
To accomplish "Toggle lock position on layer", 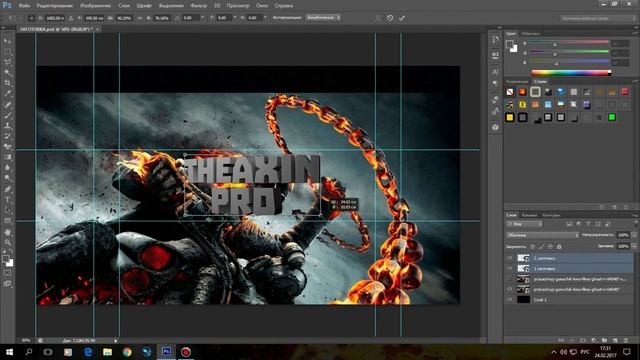I will tap(550, 247).
